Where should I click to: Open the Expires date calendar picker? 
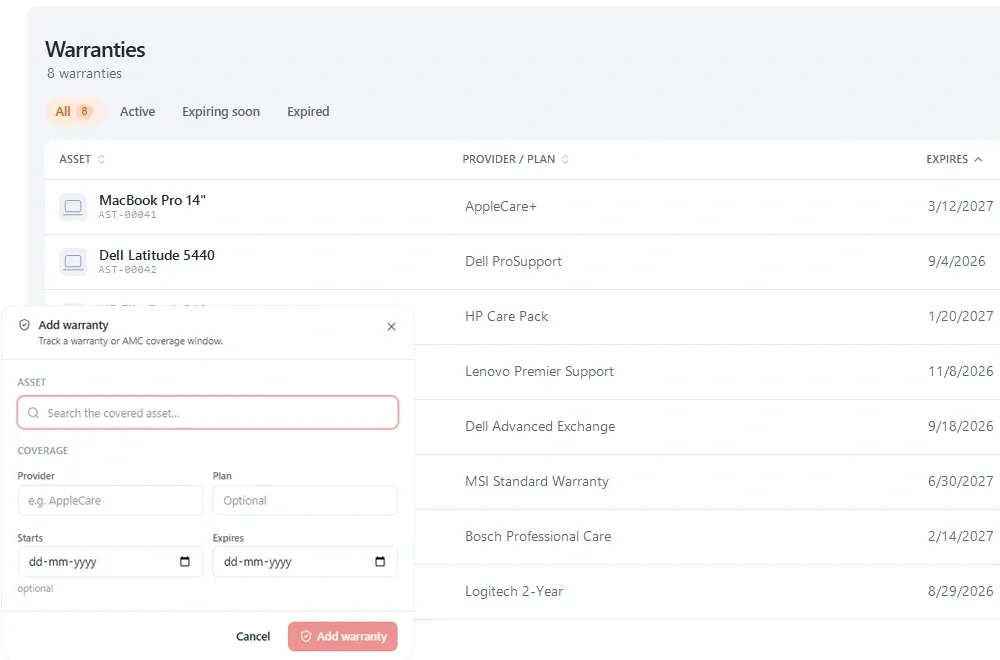pos(380,562)
